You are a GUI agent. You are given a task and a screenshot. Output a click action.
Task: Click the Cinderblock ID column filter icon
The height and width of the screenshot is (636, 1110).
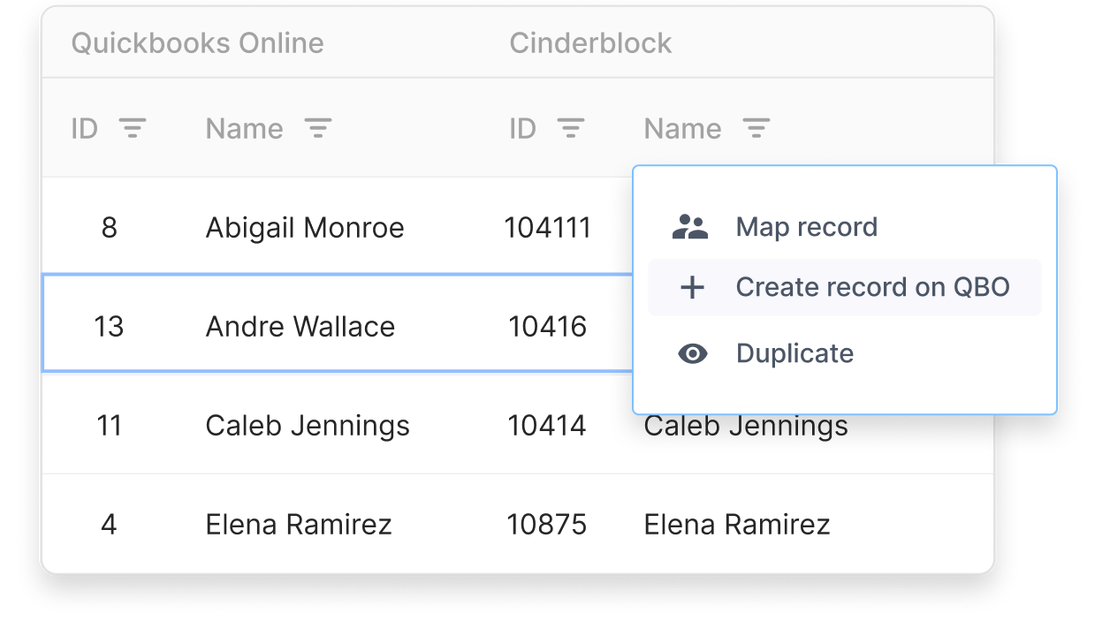571,128
